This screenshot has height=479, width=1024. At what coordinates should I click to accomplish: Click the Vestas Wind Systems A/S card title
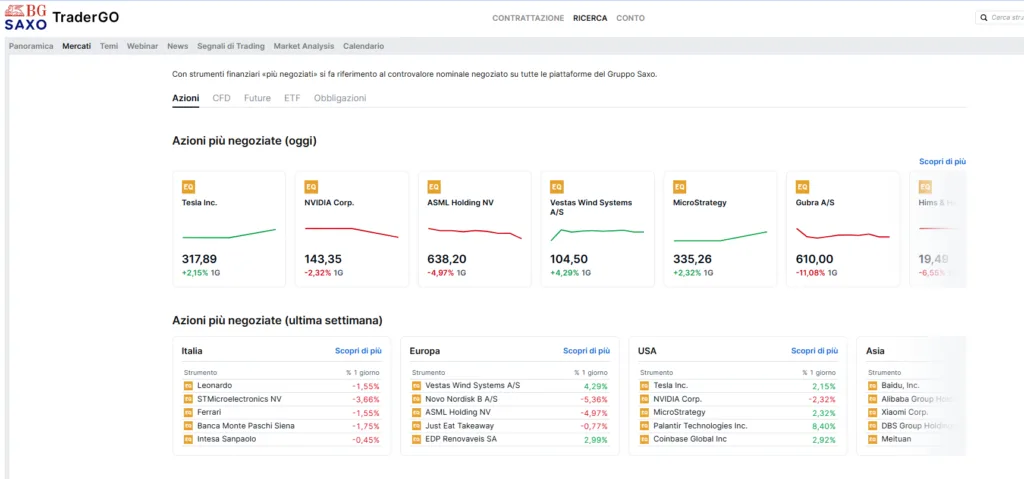[591, 207]
